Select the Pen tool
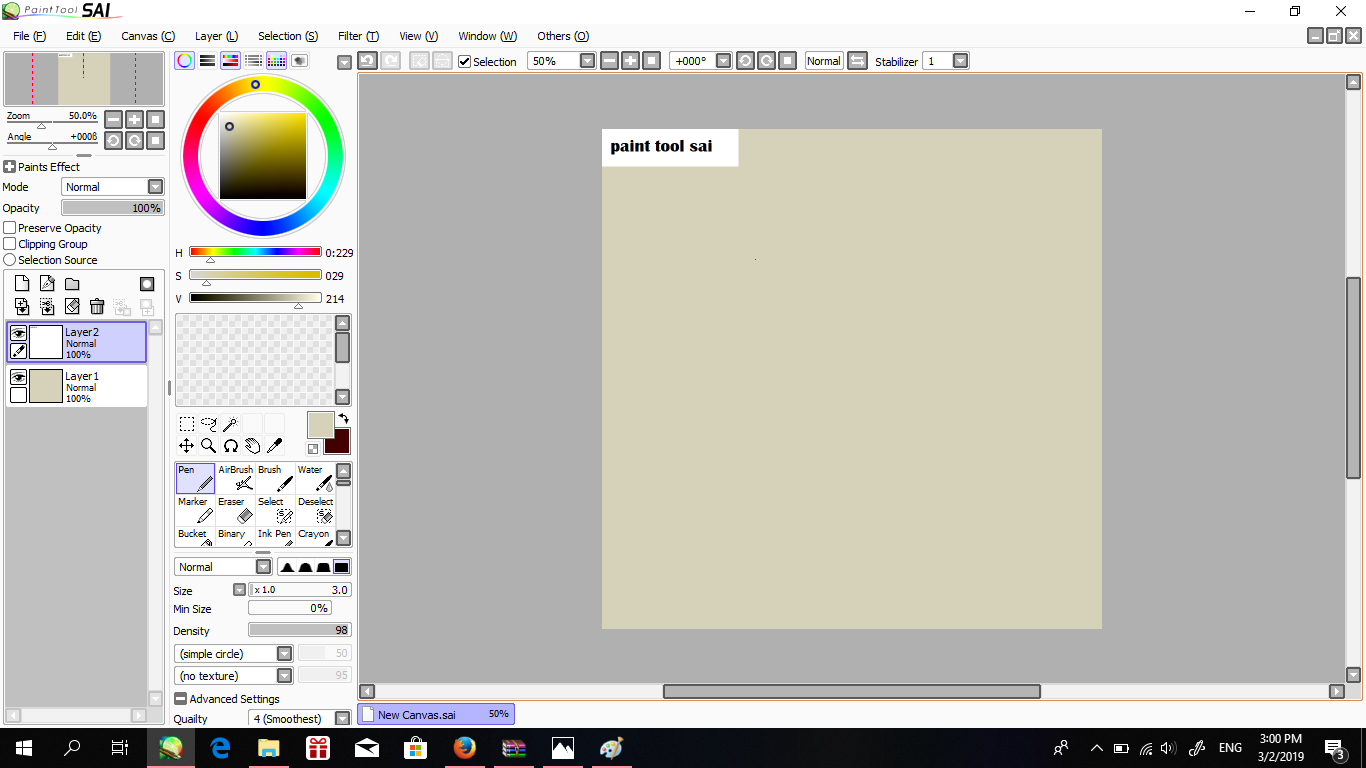The image size is (1366, 768). (x=194, y=477)
